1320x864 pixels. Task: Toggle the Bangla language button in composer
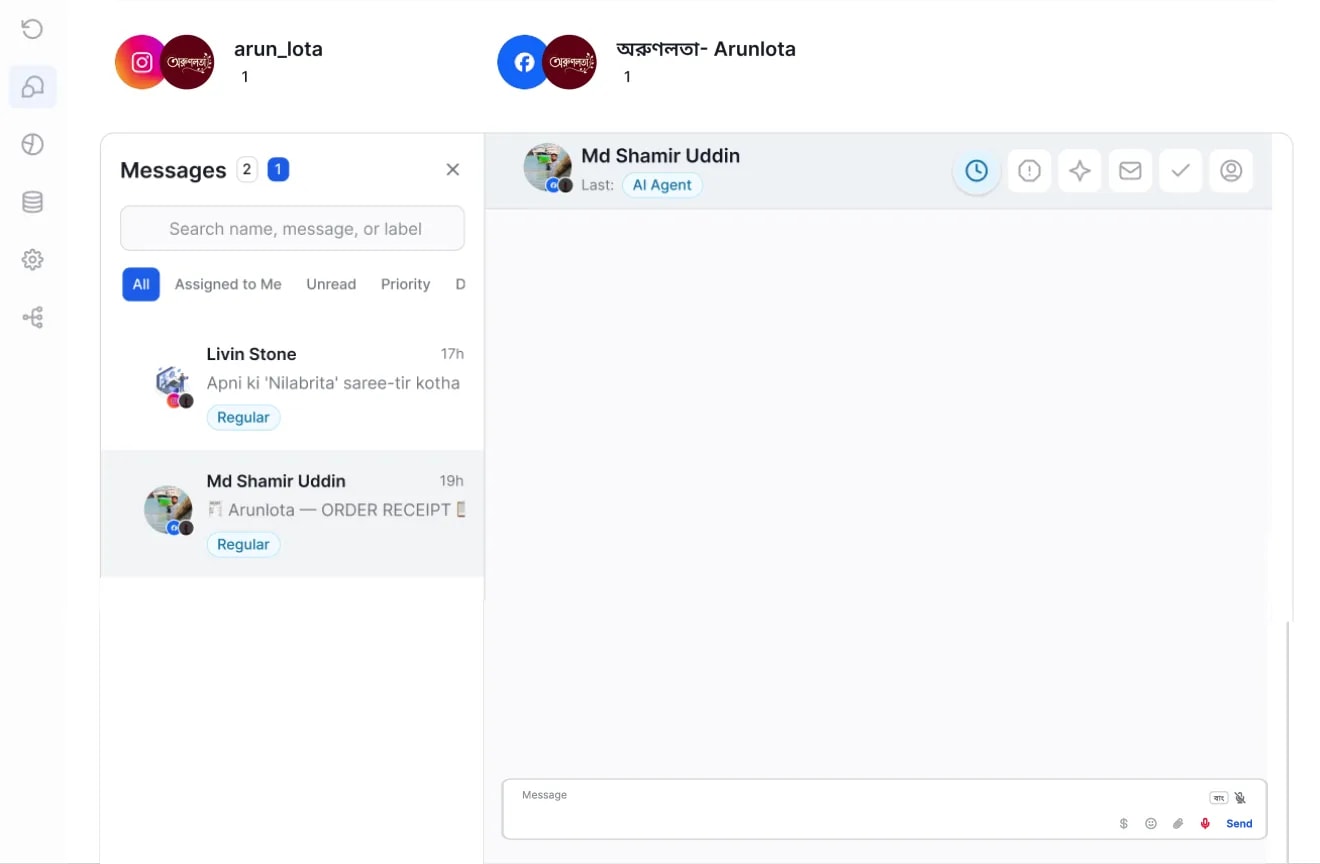click(x=1219, y=798)
